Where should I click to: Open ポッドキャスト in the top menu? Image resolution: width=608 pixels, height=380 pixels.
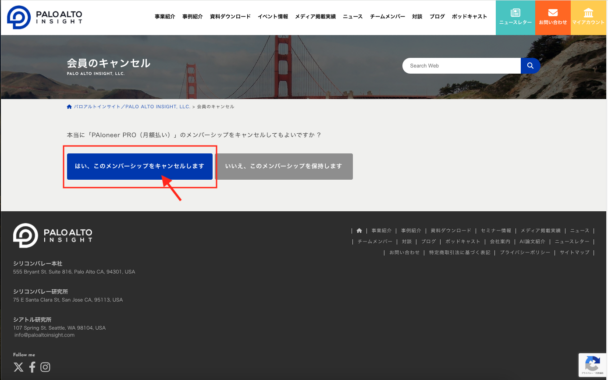(469, 17)
